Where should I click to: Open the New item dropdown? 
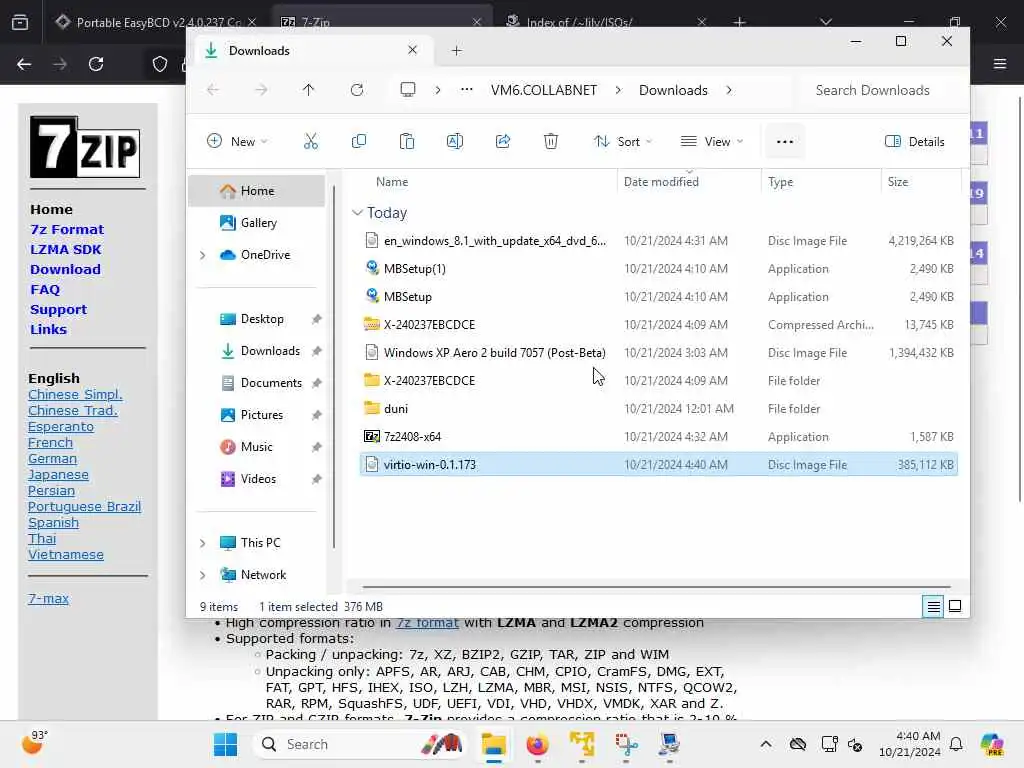pos(237,141)
